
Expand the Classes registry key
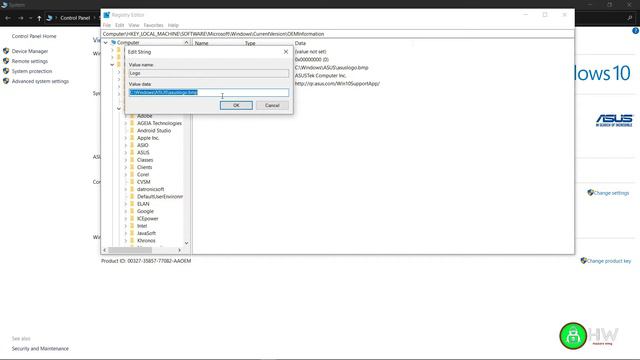[126, 160]
